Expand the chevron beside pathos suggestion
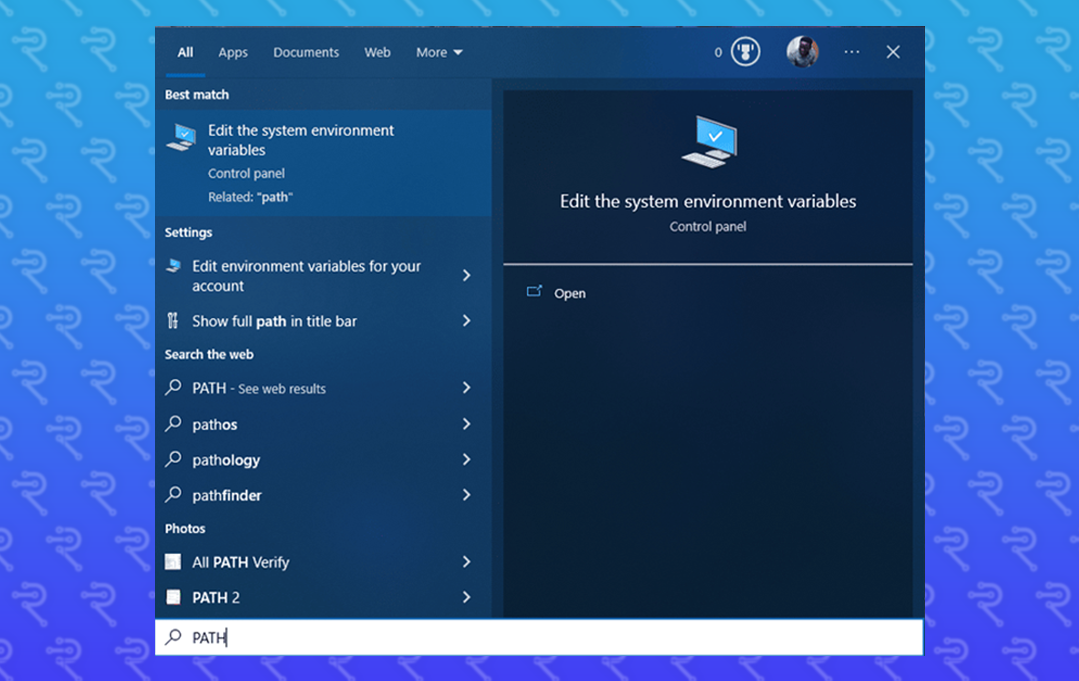Screen dimensions: 1079x681 (x=466, y=424)
